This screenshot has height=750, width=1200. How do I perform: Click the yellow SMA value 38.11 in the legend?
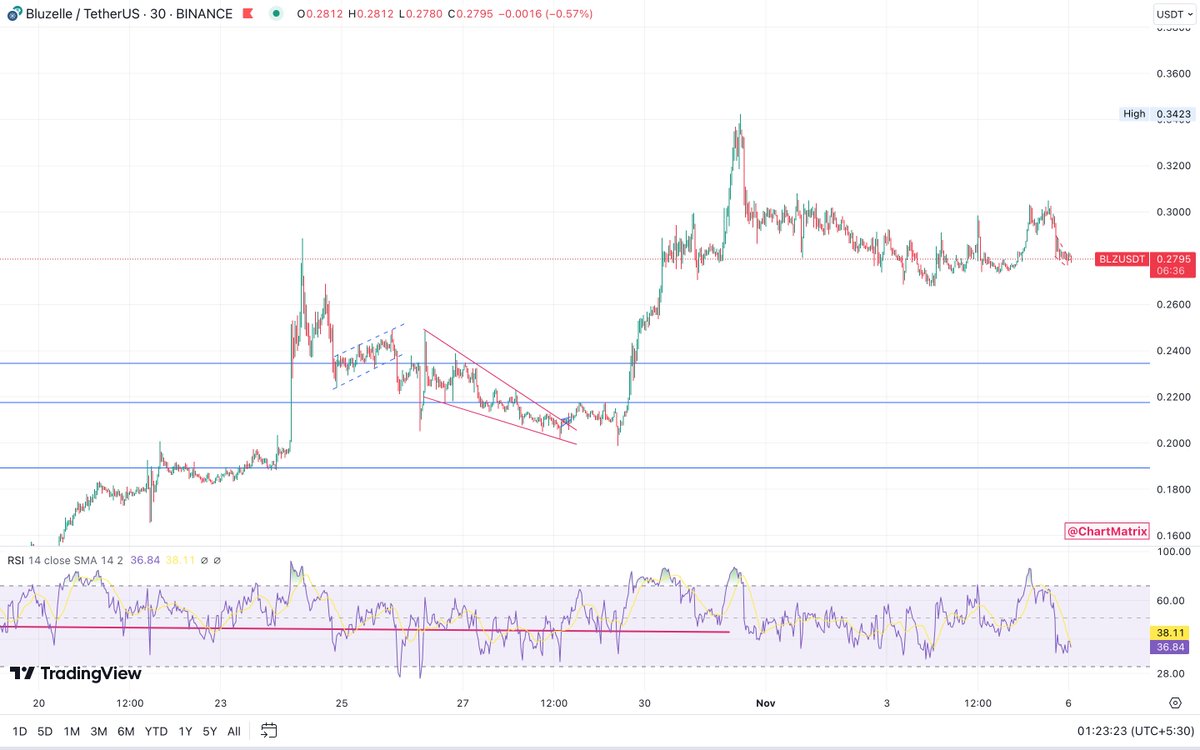point(179,560)
